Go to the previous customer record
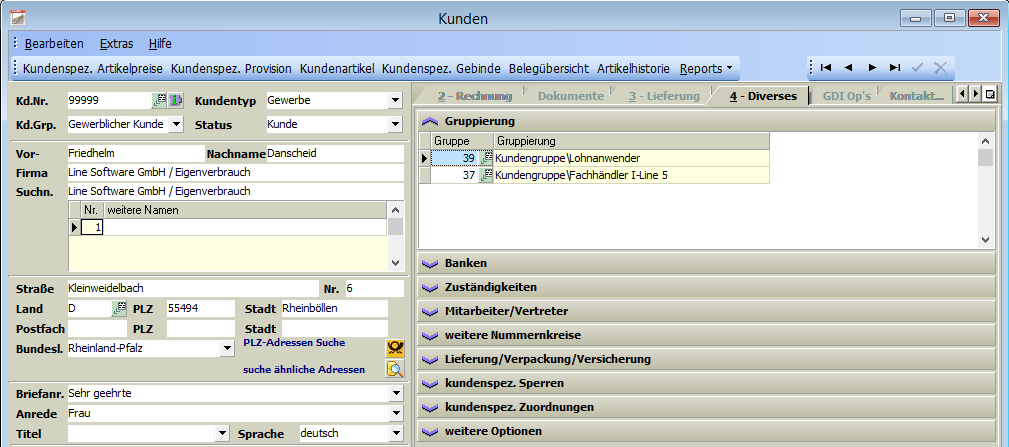 [848, 68]
